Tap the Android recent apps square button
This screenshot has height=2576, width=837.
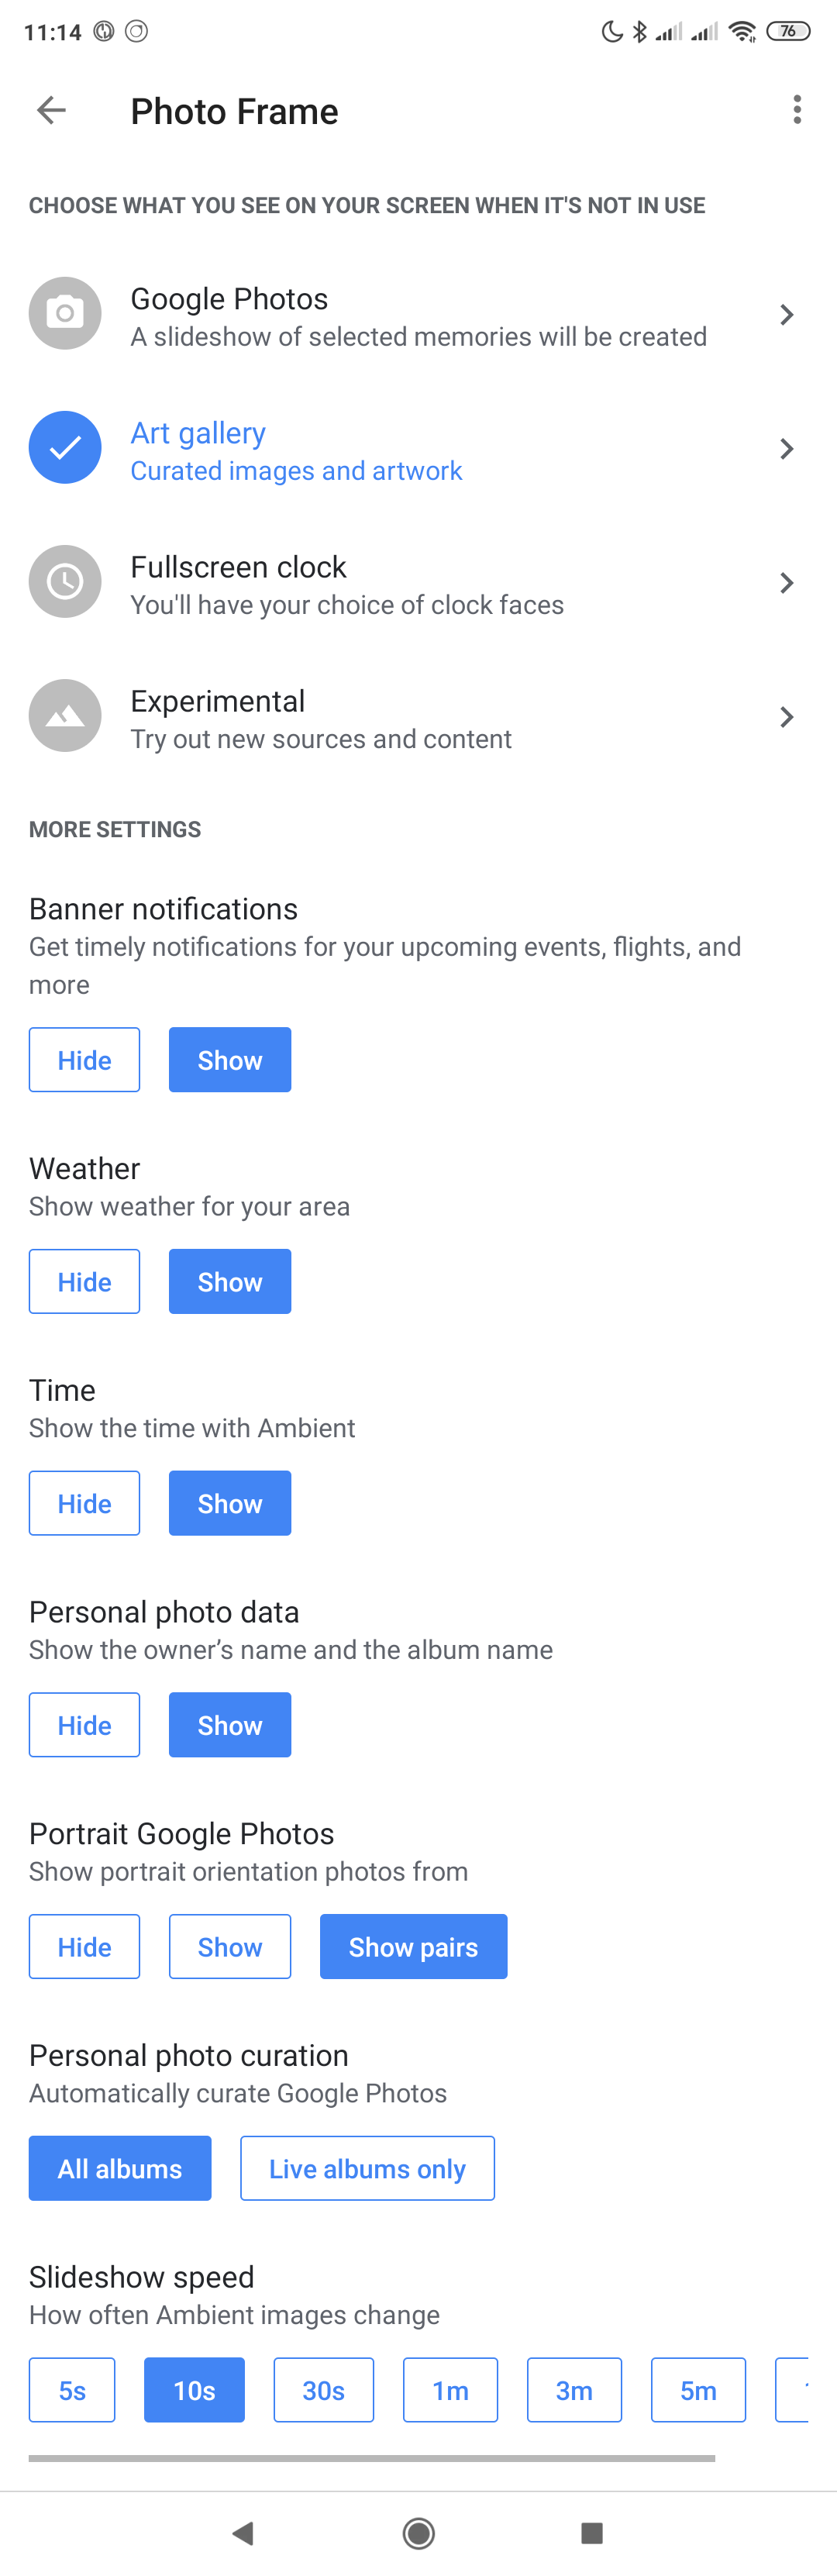coord(592,2532)
